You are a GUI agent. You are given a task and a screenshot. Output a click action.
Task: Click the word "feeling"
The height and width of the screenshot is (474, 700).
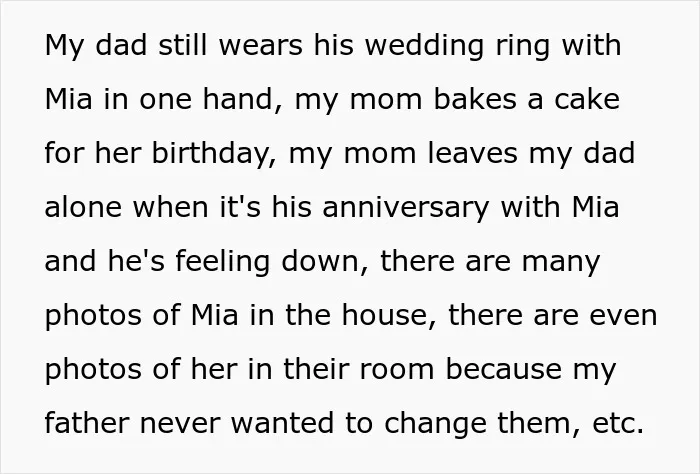point(222,262)
